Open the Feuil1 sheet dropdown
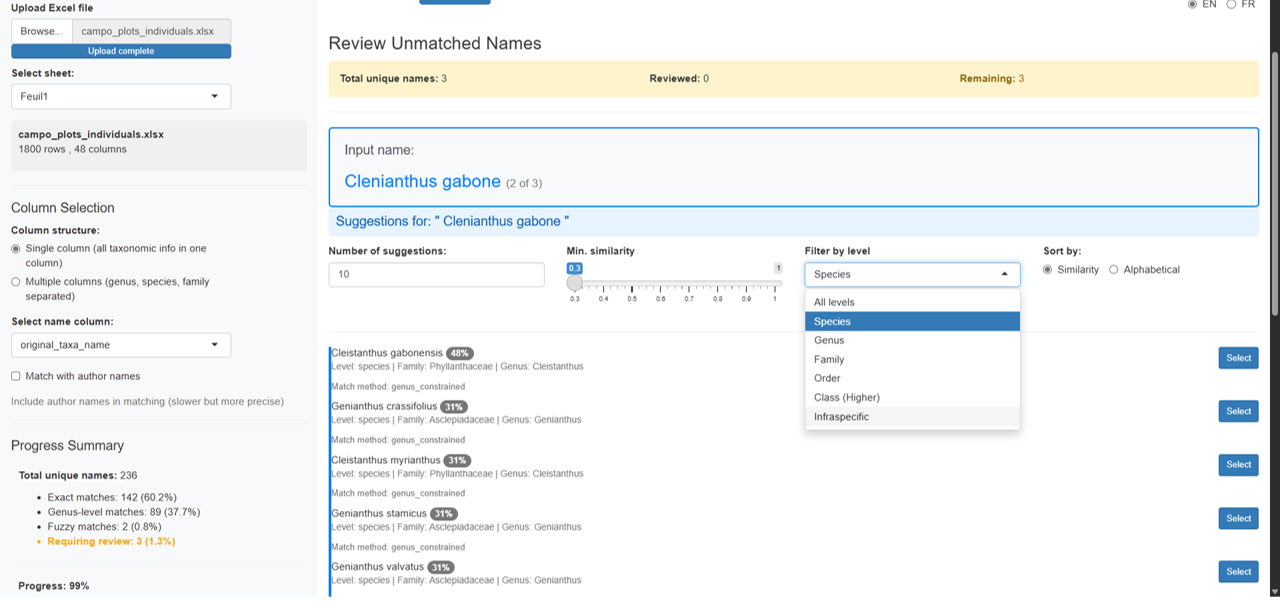Screen dimensions: 1280x602 coord(121,96)
